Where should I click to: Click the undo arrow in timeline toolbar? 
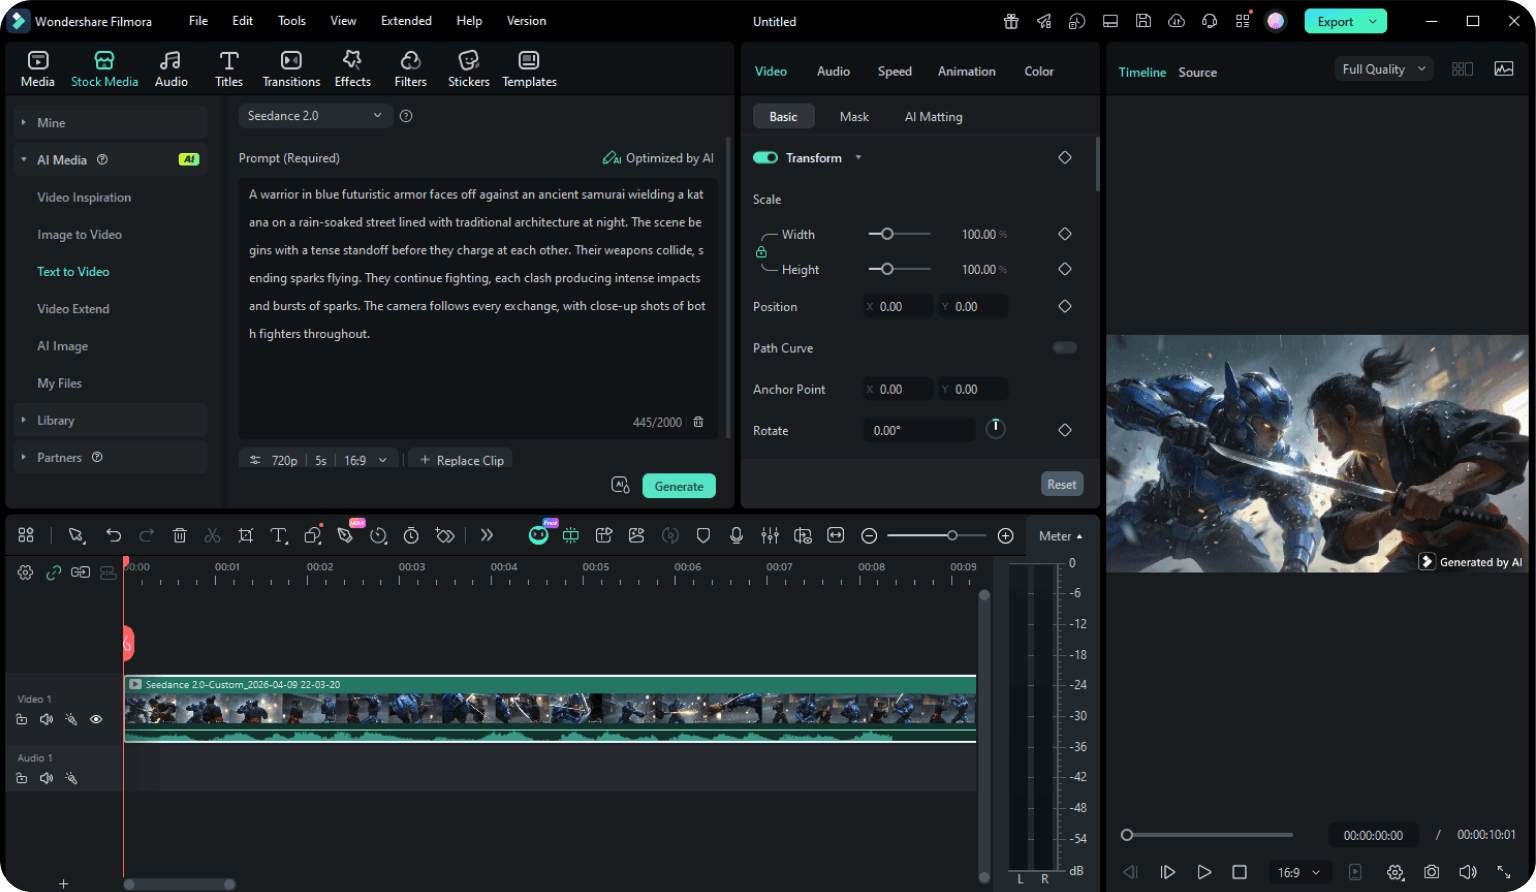[114, 536]
